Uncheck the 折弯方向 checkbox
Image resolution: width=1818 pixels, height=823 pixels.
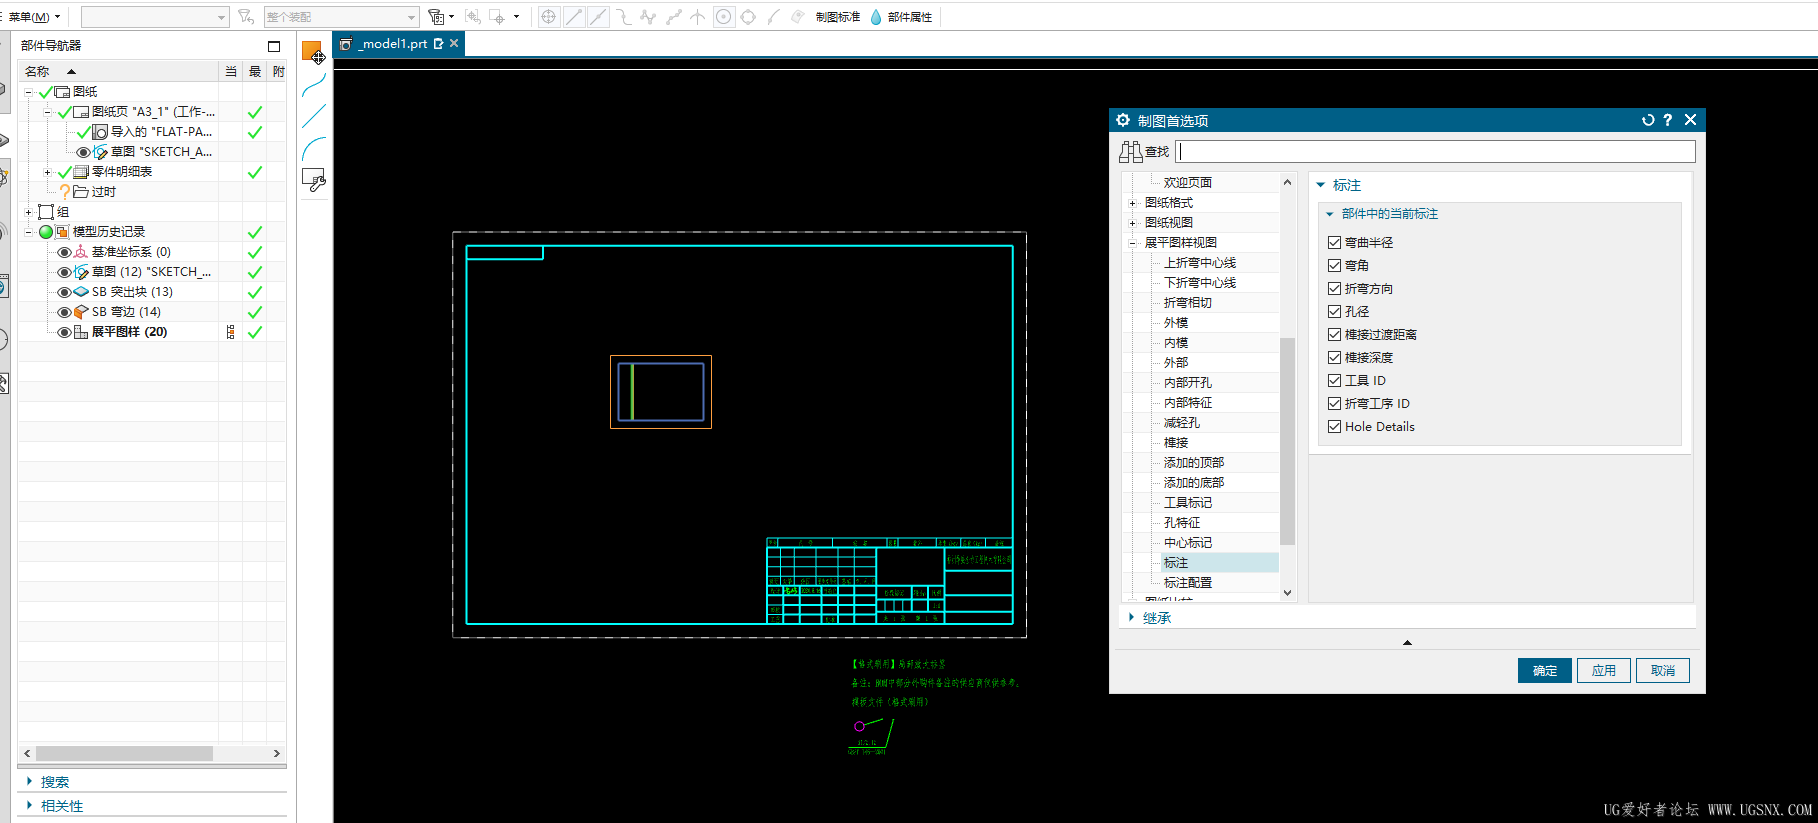1334,289
